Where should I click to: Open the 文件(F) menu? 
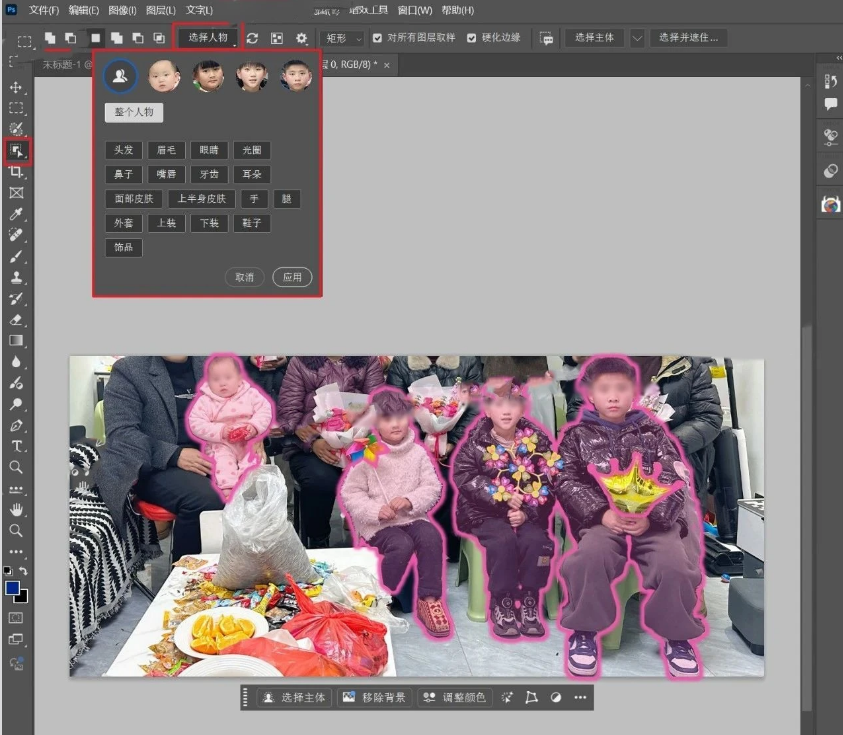tap(44, 10)
